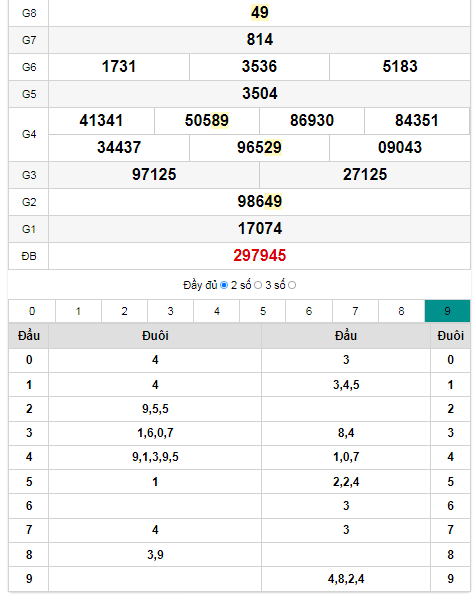Click the special prize number 297945

coord(260,256)
